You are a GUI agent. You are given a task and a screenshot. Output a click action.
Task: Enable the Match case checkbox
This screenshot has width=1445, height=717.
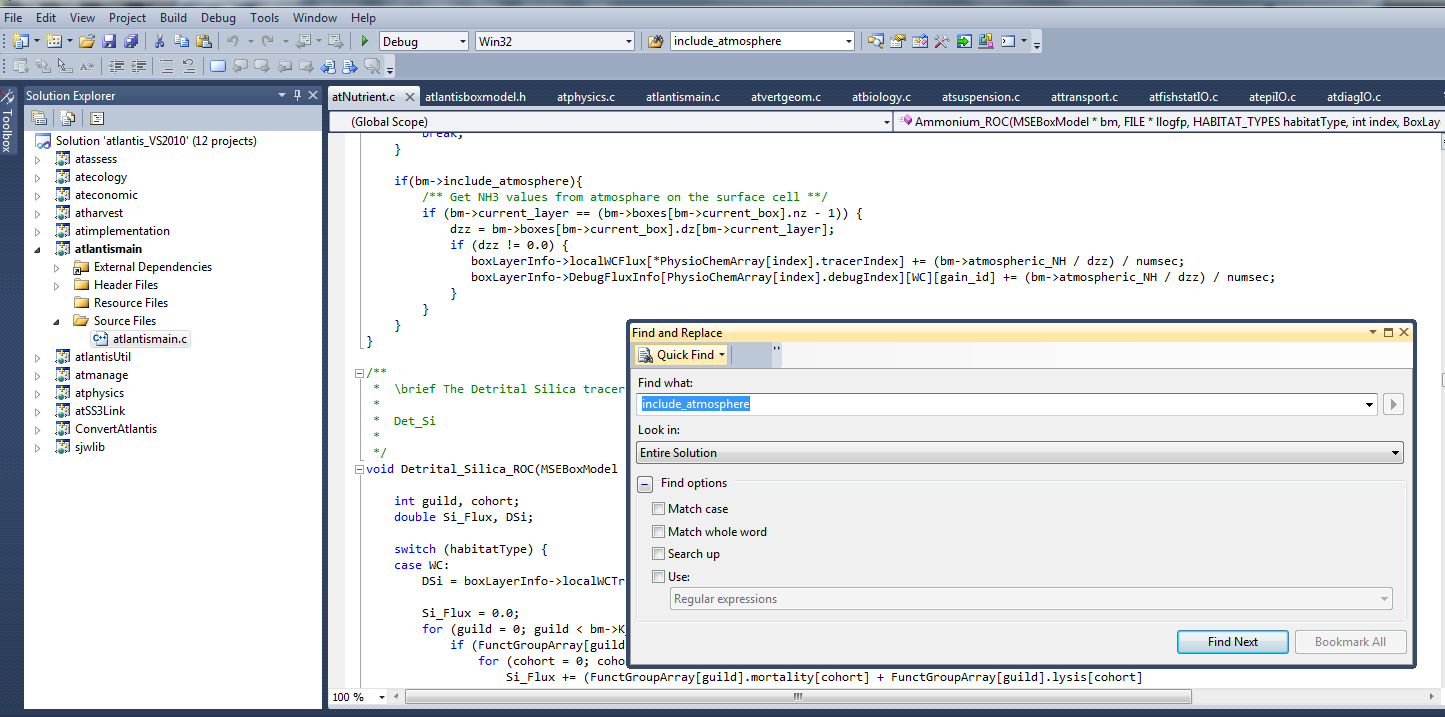658,509
